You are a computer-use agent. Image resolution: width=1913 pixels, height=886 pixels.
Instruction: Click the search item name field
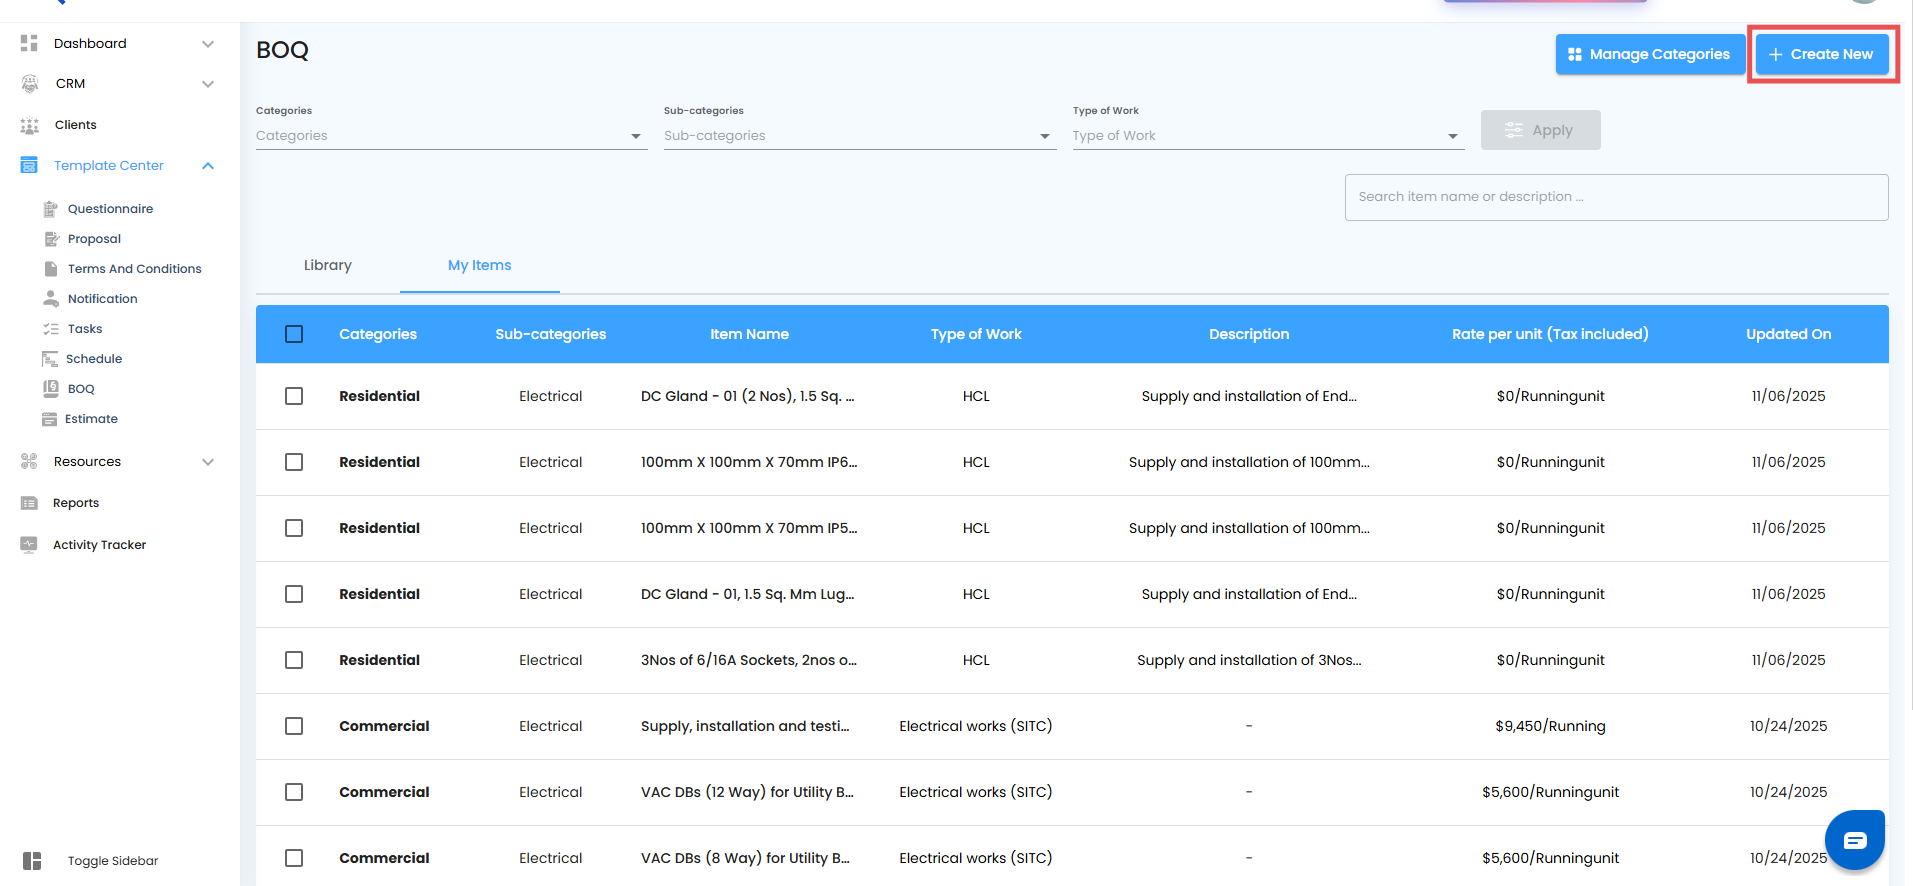[x=1615, y=197]
